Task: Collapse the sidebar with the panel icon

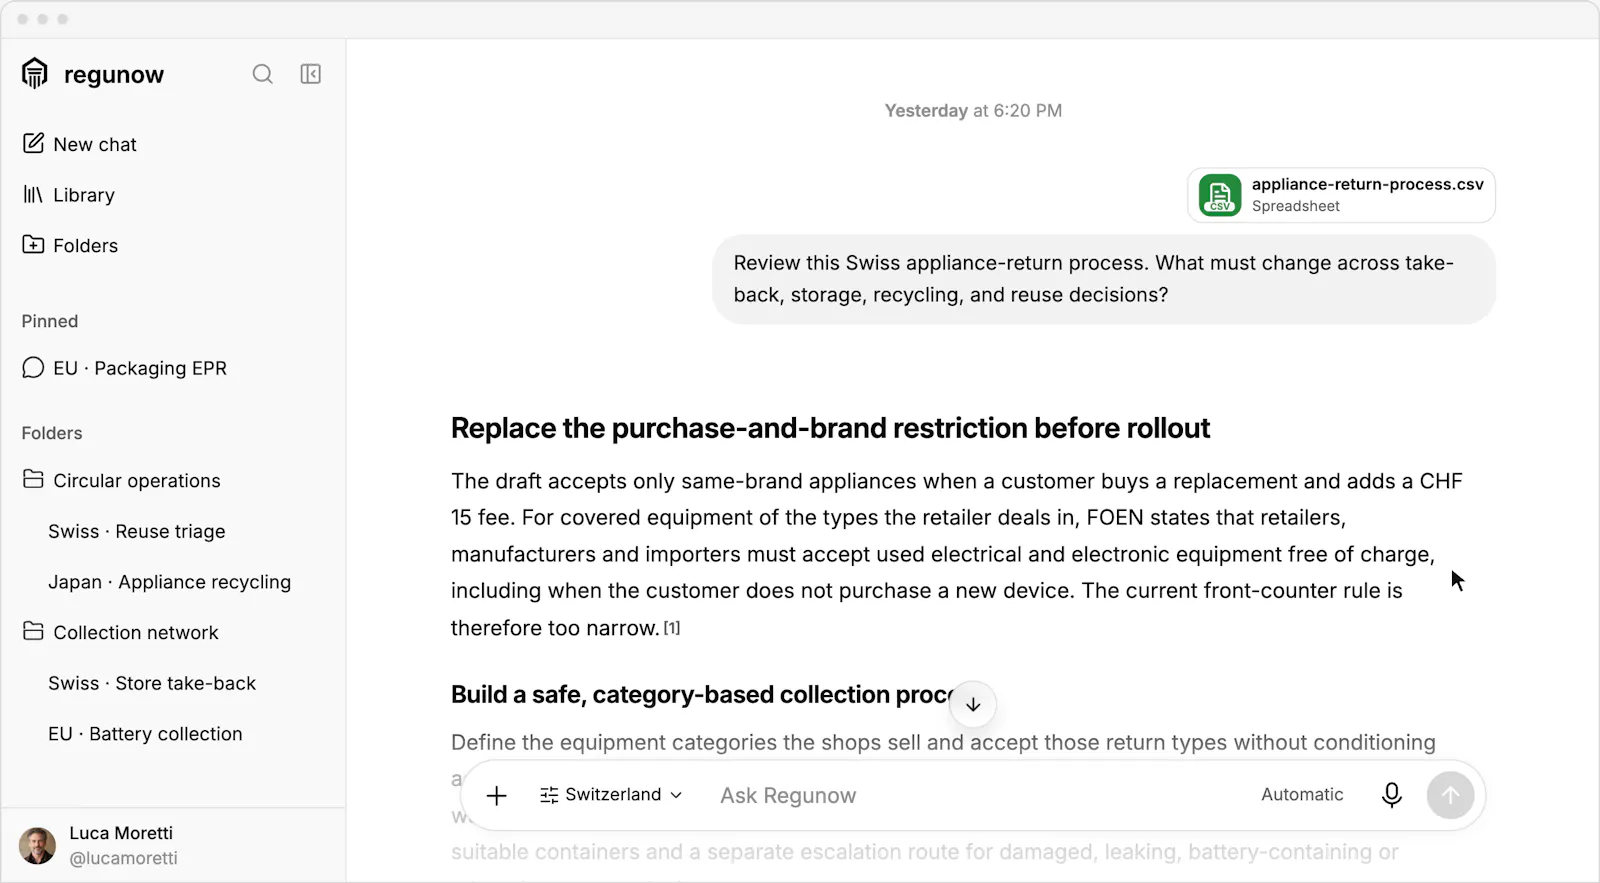Action: click(311, 74)
